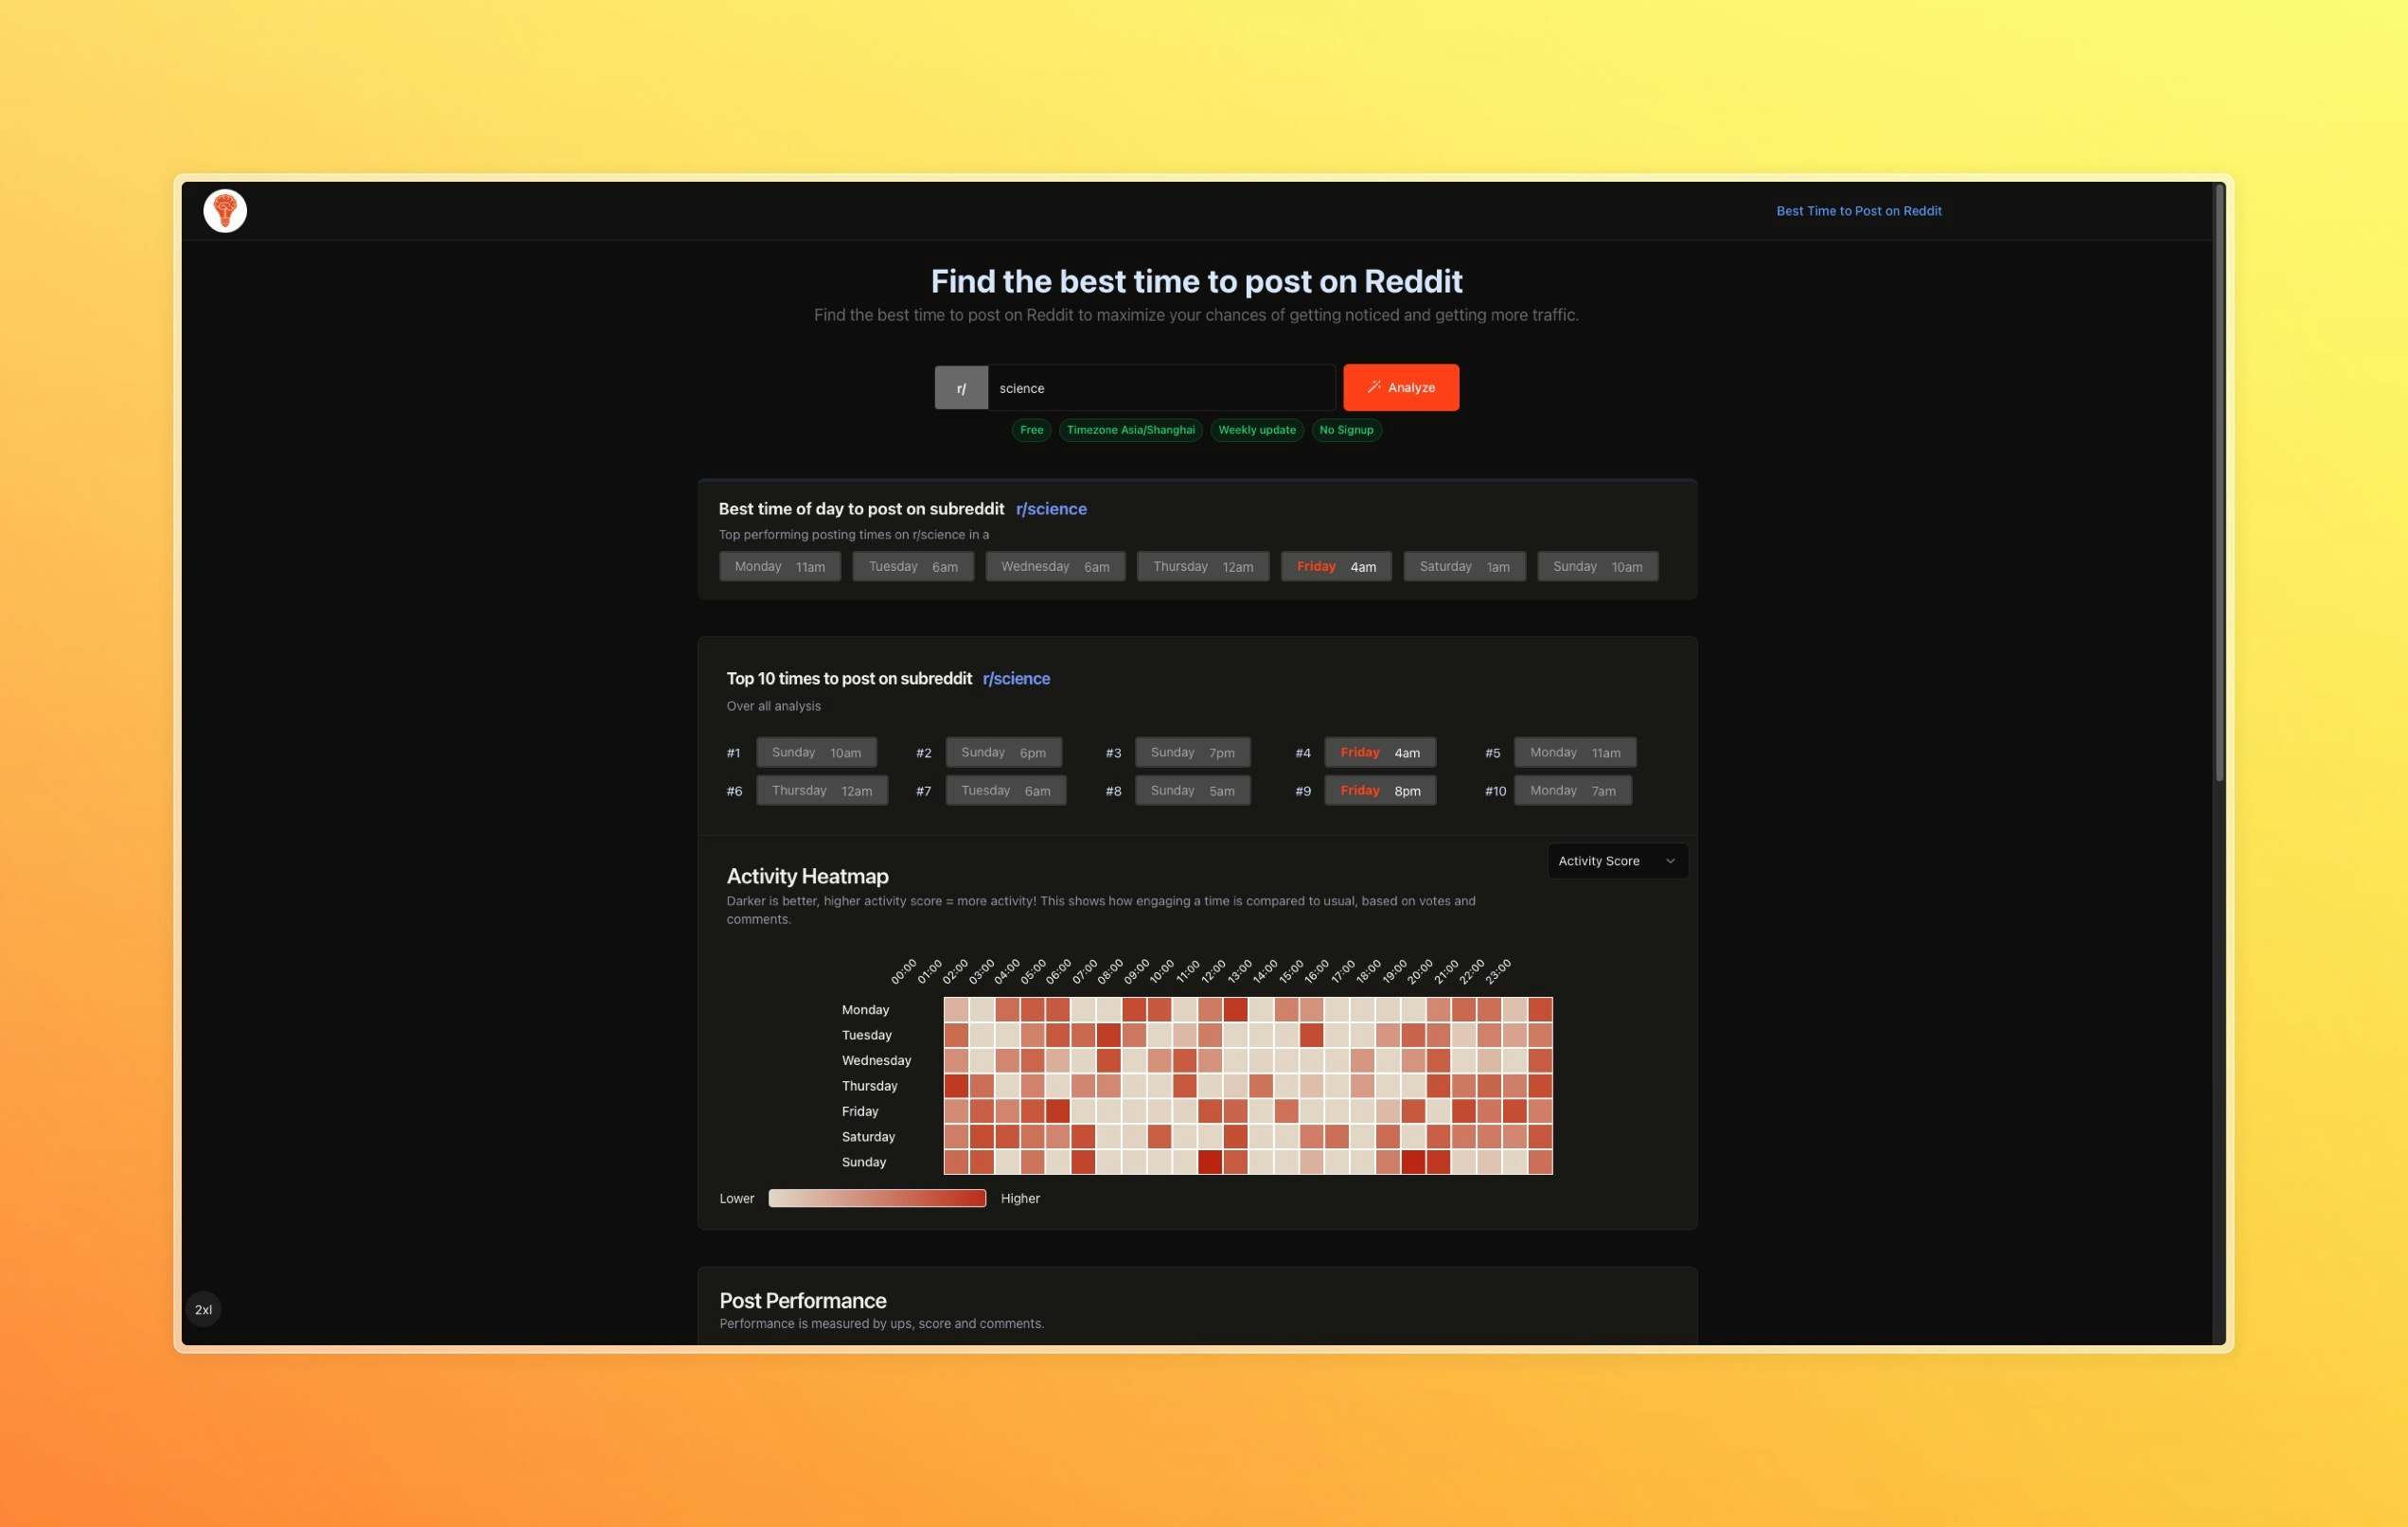Click the Monday row label in heatmap

click(865, 1010)
